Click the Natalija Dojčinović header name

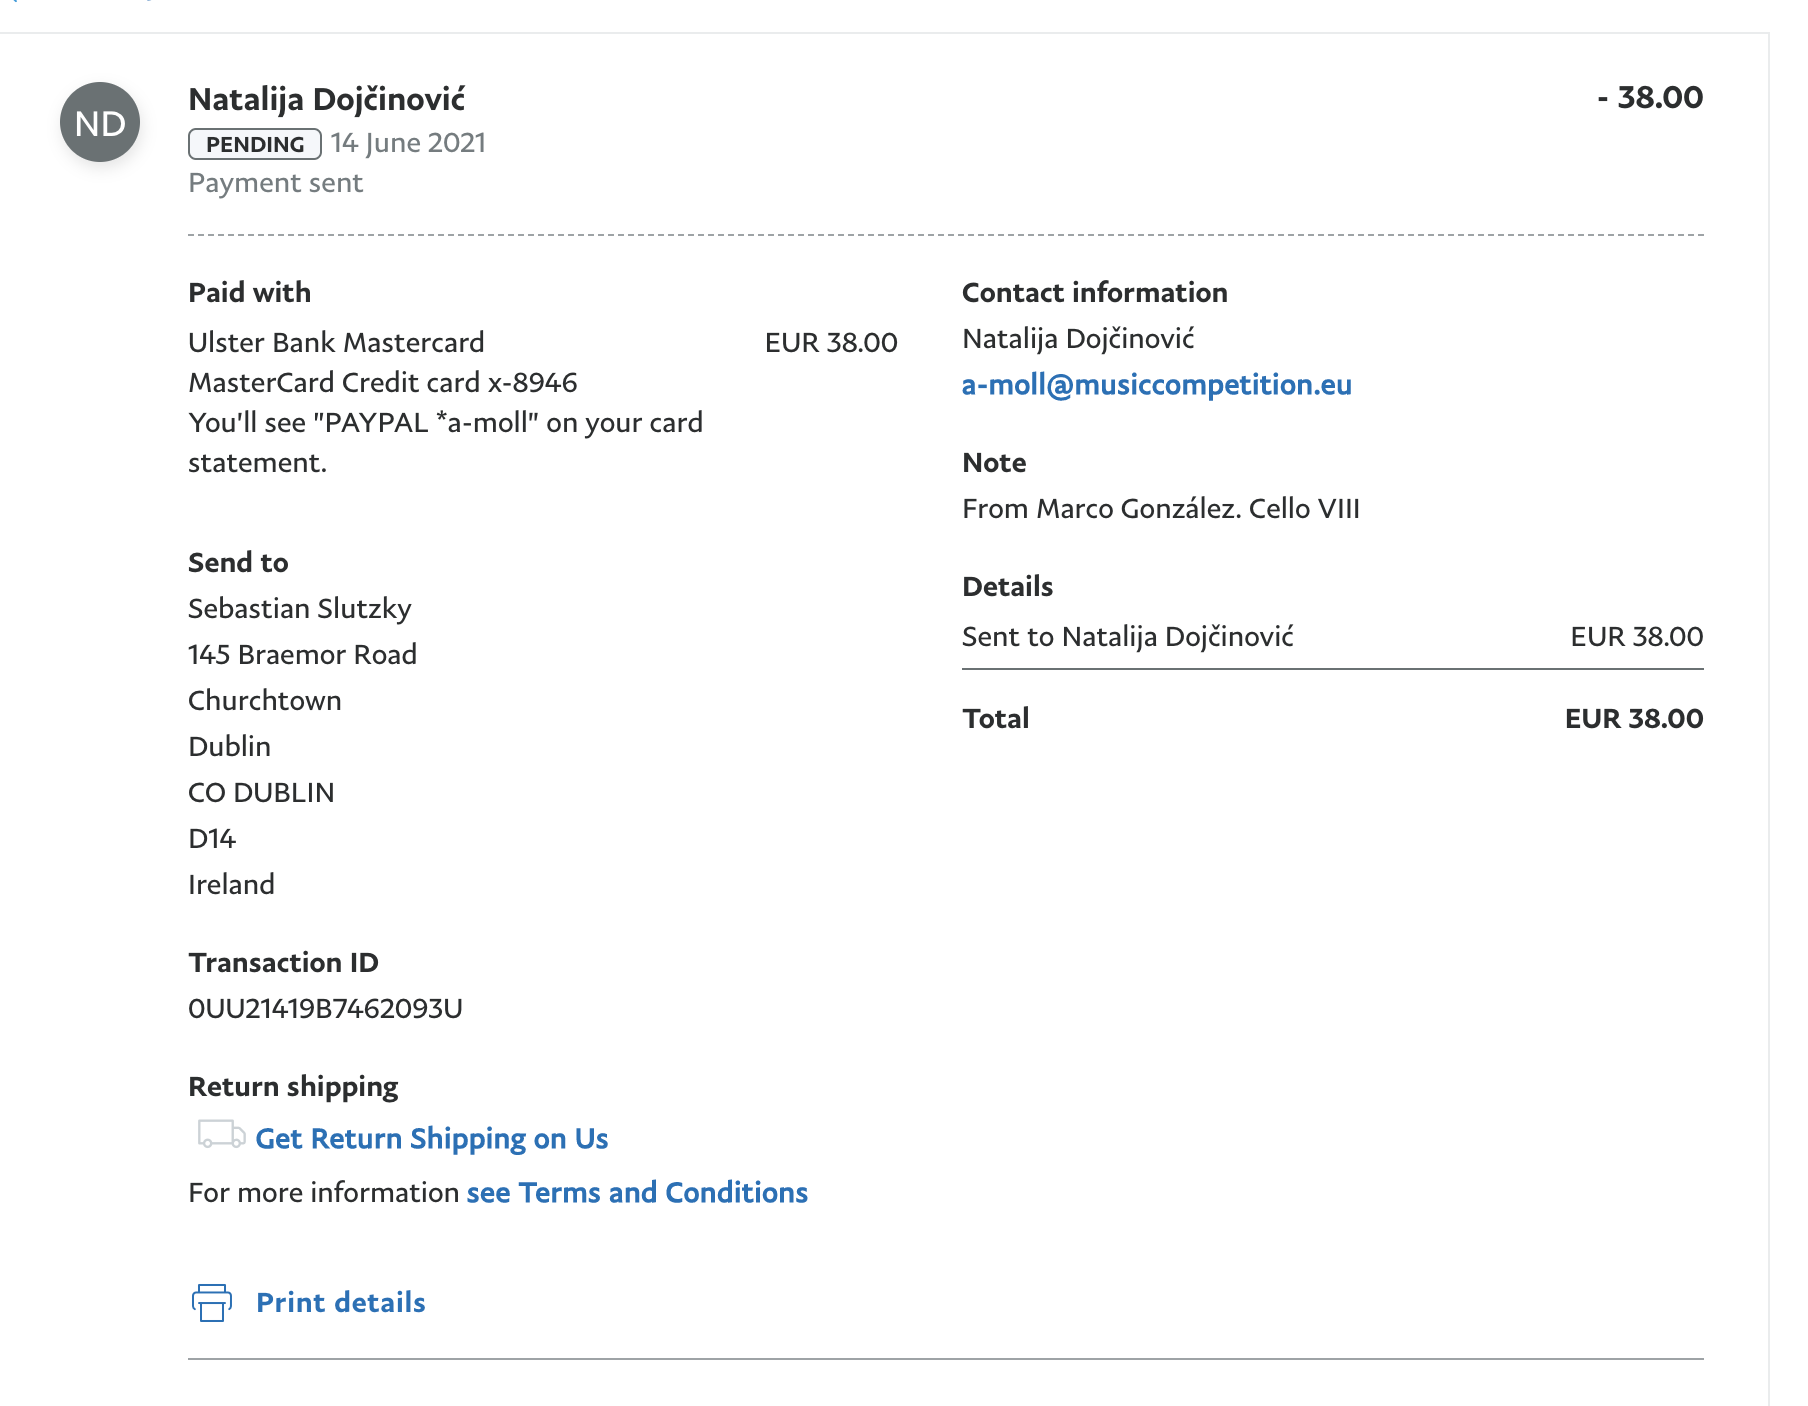click(326, 99)
